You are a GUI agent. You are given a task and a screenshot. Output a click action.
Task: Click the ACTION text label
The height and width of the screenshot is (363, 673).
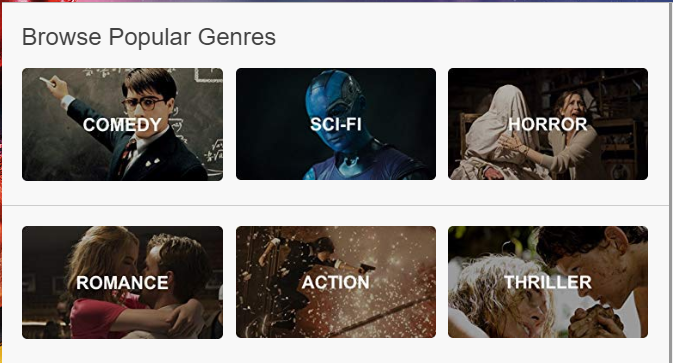point(336,282)
